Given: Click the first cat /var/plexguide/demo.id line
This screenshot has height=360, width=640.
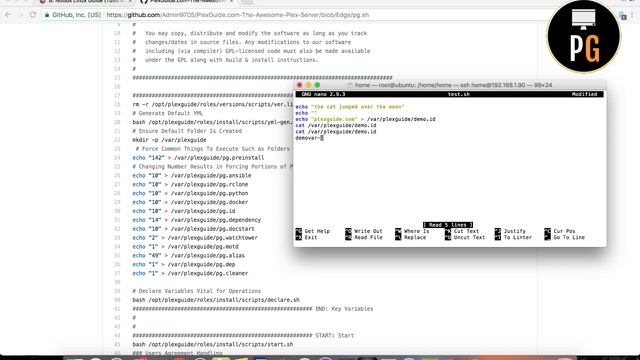Looking at the screenshot, I should (x=336, y=125).
